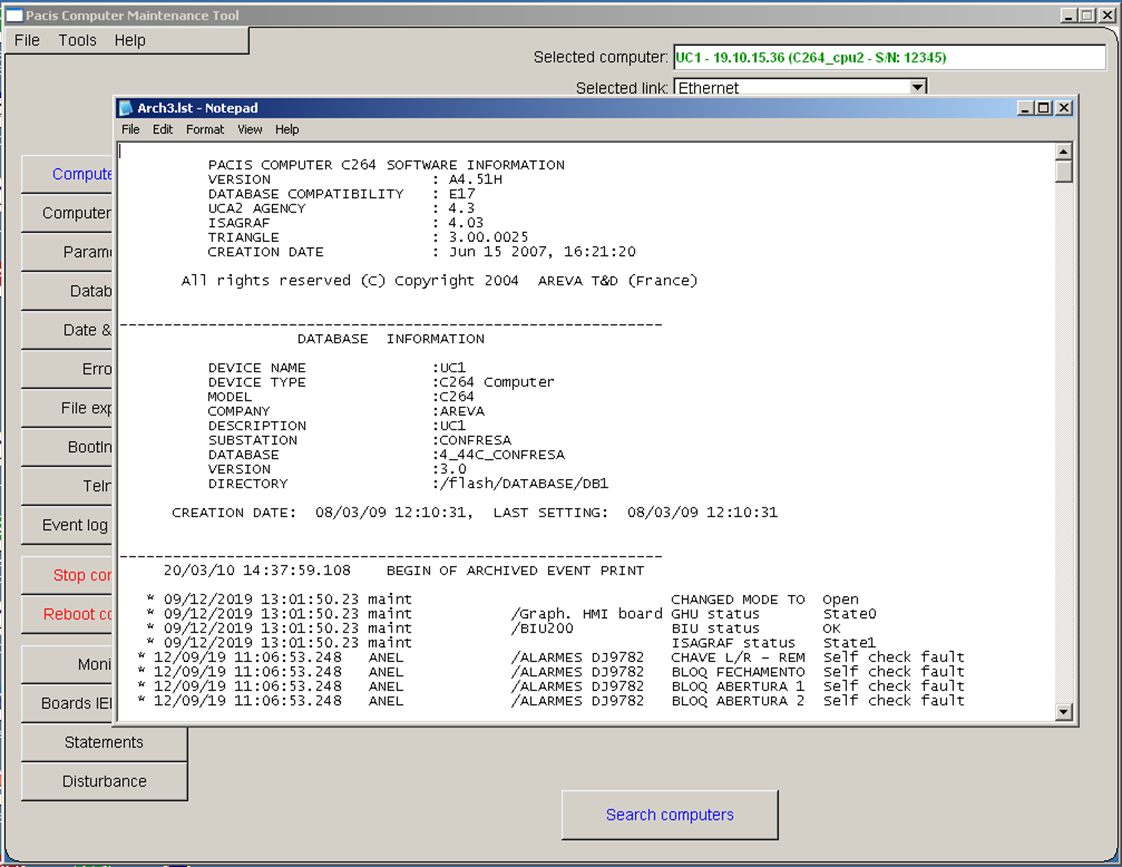Click the directory '/flash/DATABASE/DB1'

tap(524, 484)
